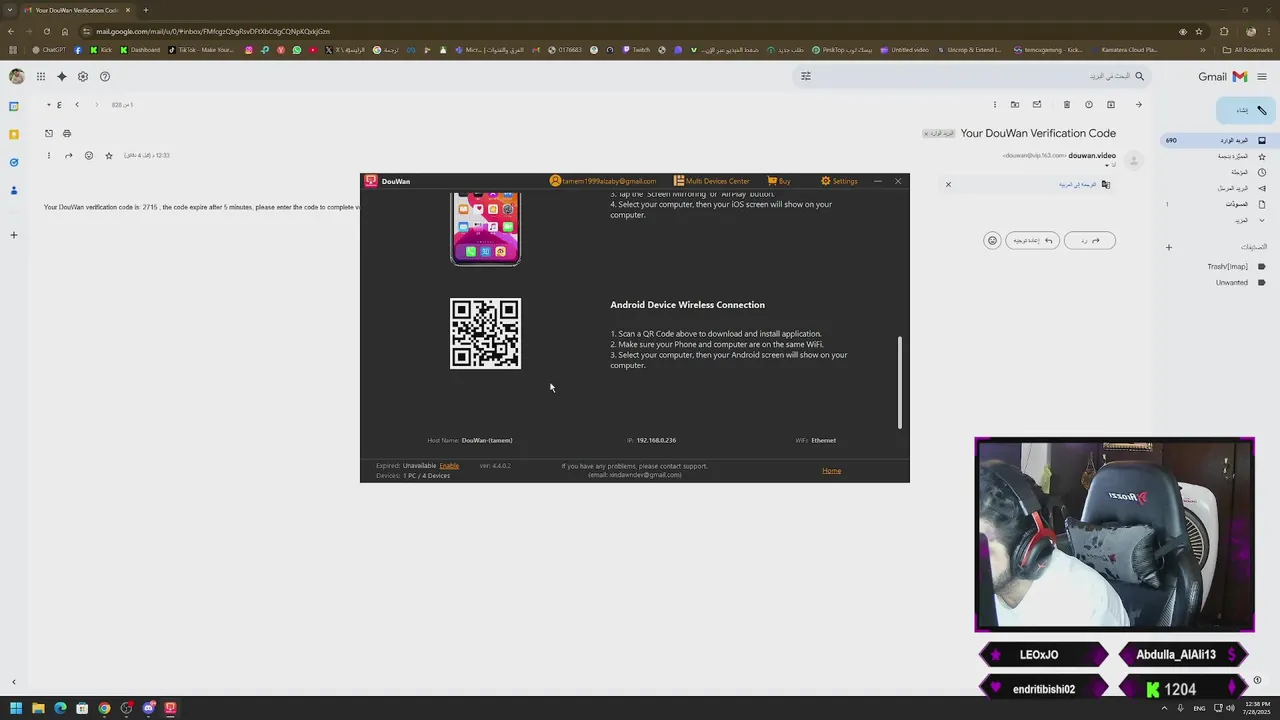The height and width of the screenshot is (720, 1280).
Task: Open Gemini sparkle icon in Gmail
Action: [x=62, y=76]
